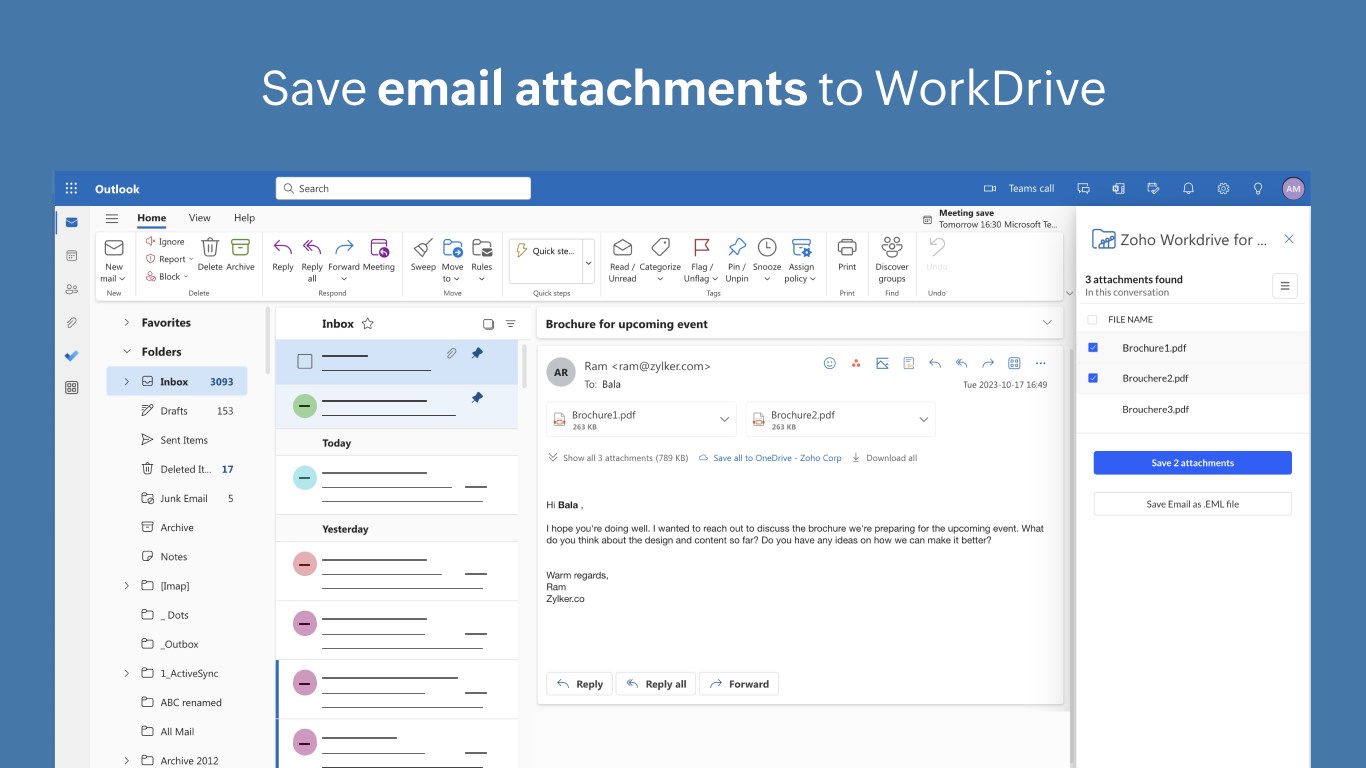The image size is (1366, 768).
Task: Open notifications bell in header
Action: 1188,188
